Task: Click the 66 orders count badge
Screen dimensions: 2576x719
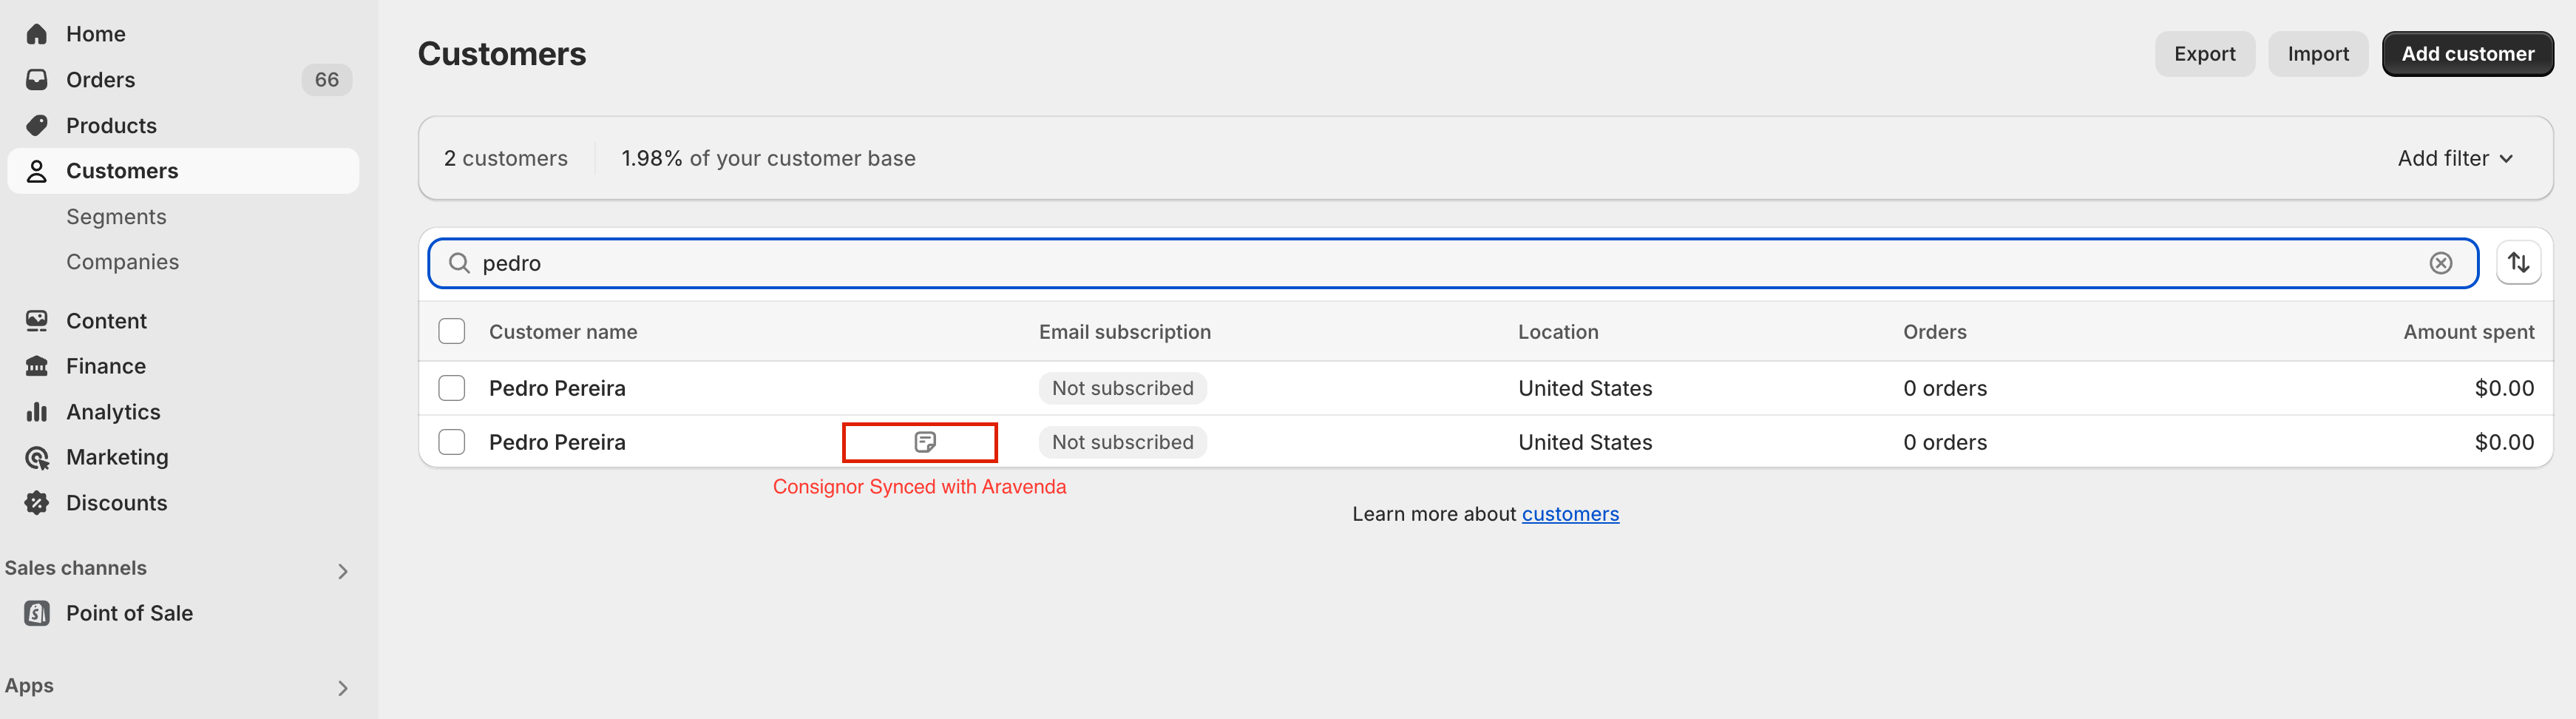Action: [327, 79]
